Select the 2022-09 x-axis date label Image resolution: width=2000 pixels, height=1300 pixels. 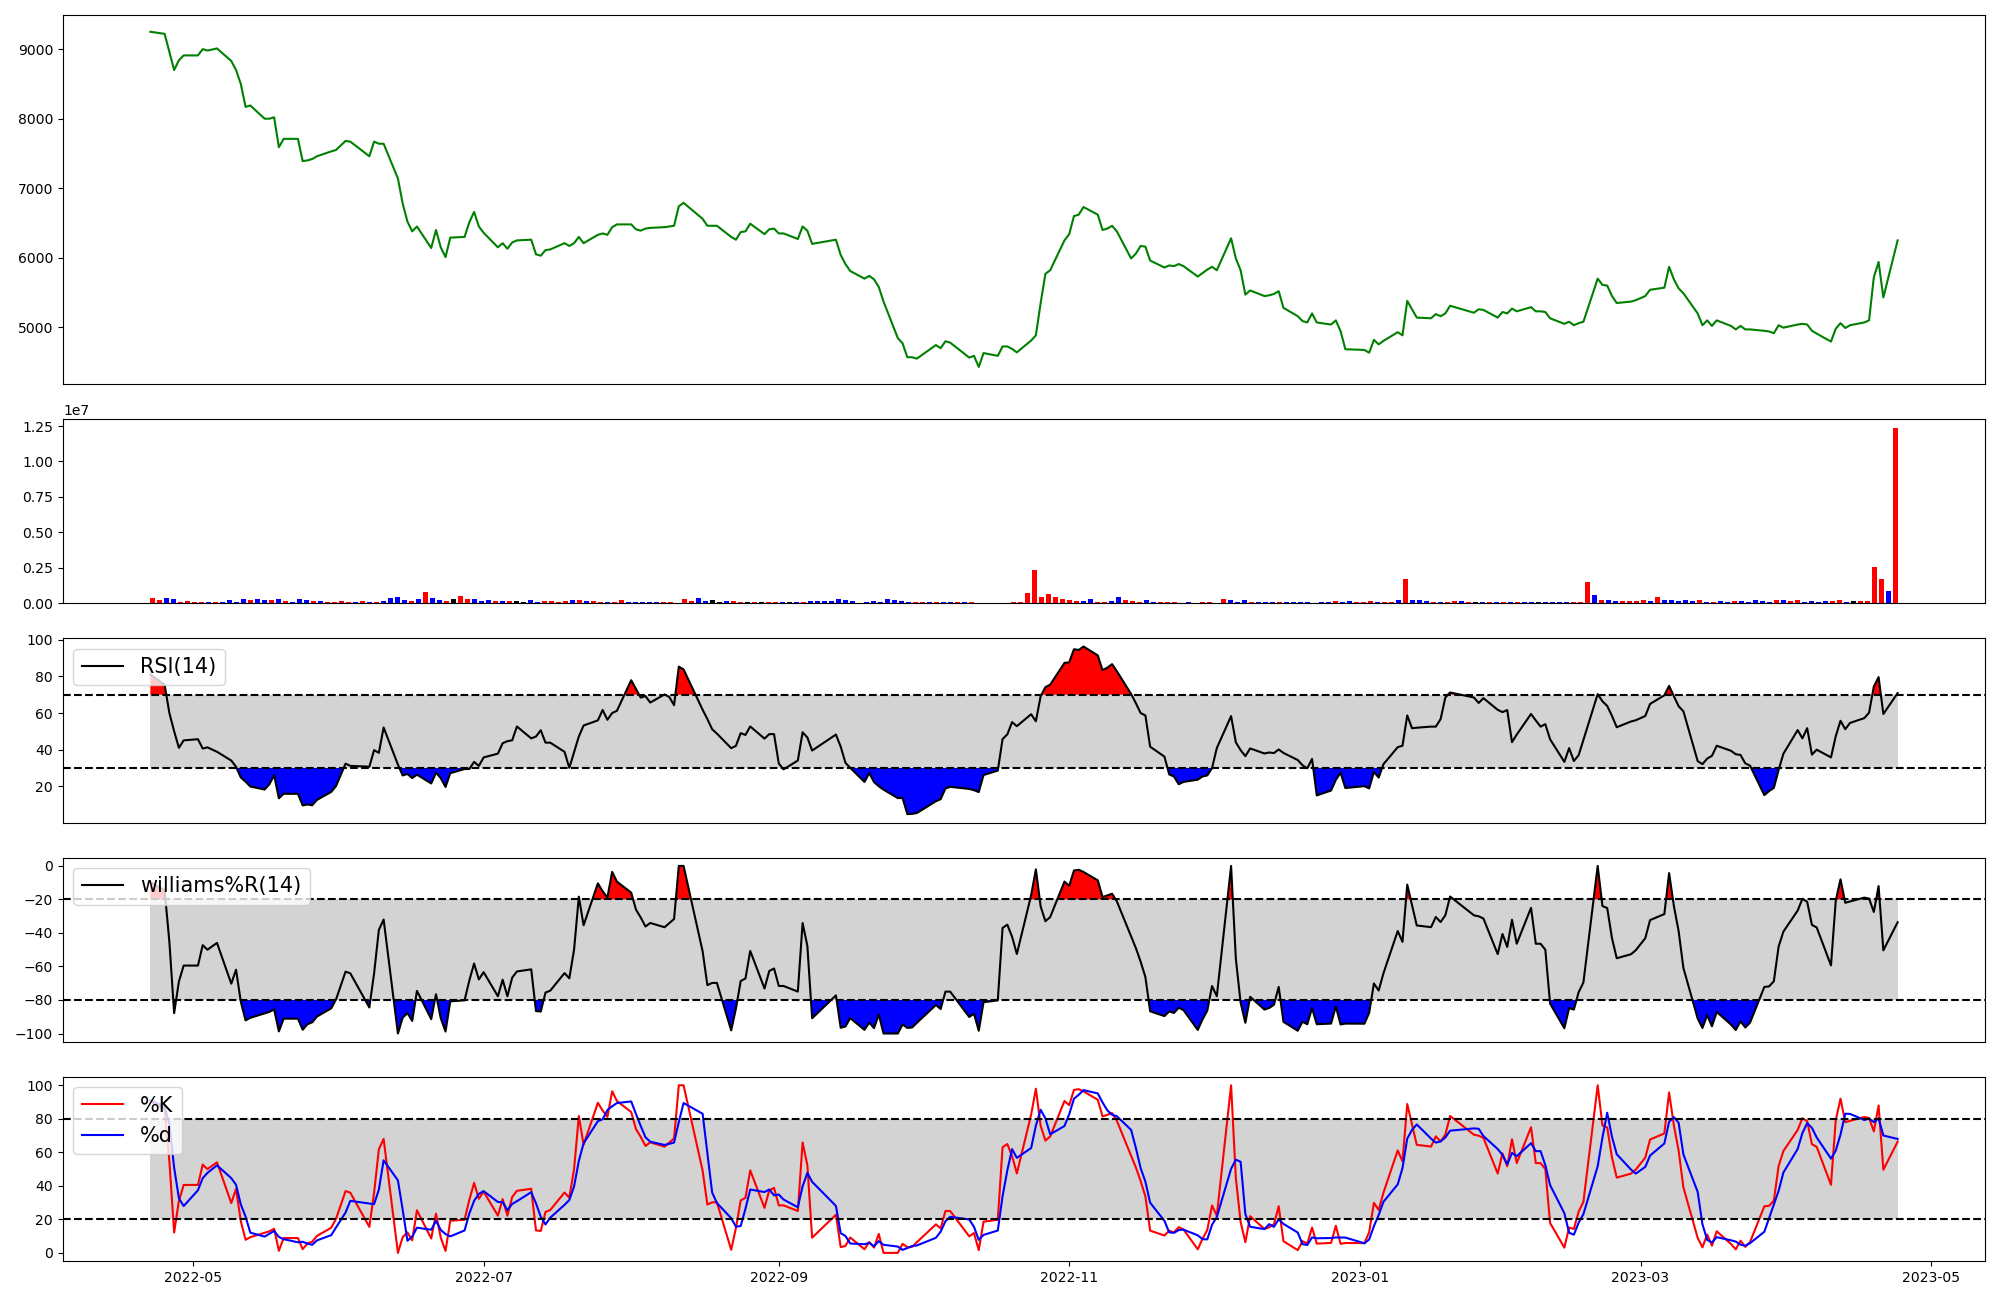coord(778,1276)
